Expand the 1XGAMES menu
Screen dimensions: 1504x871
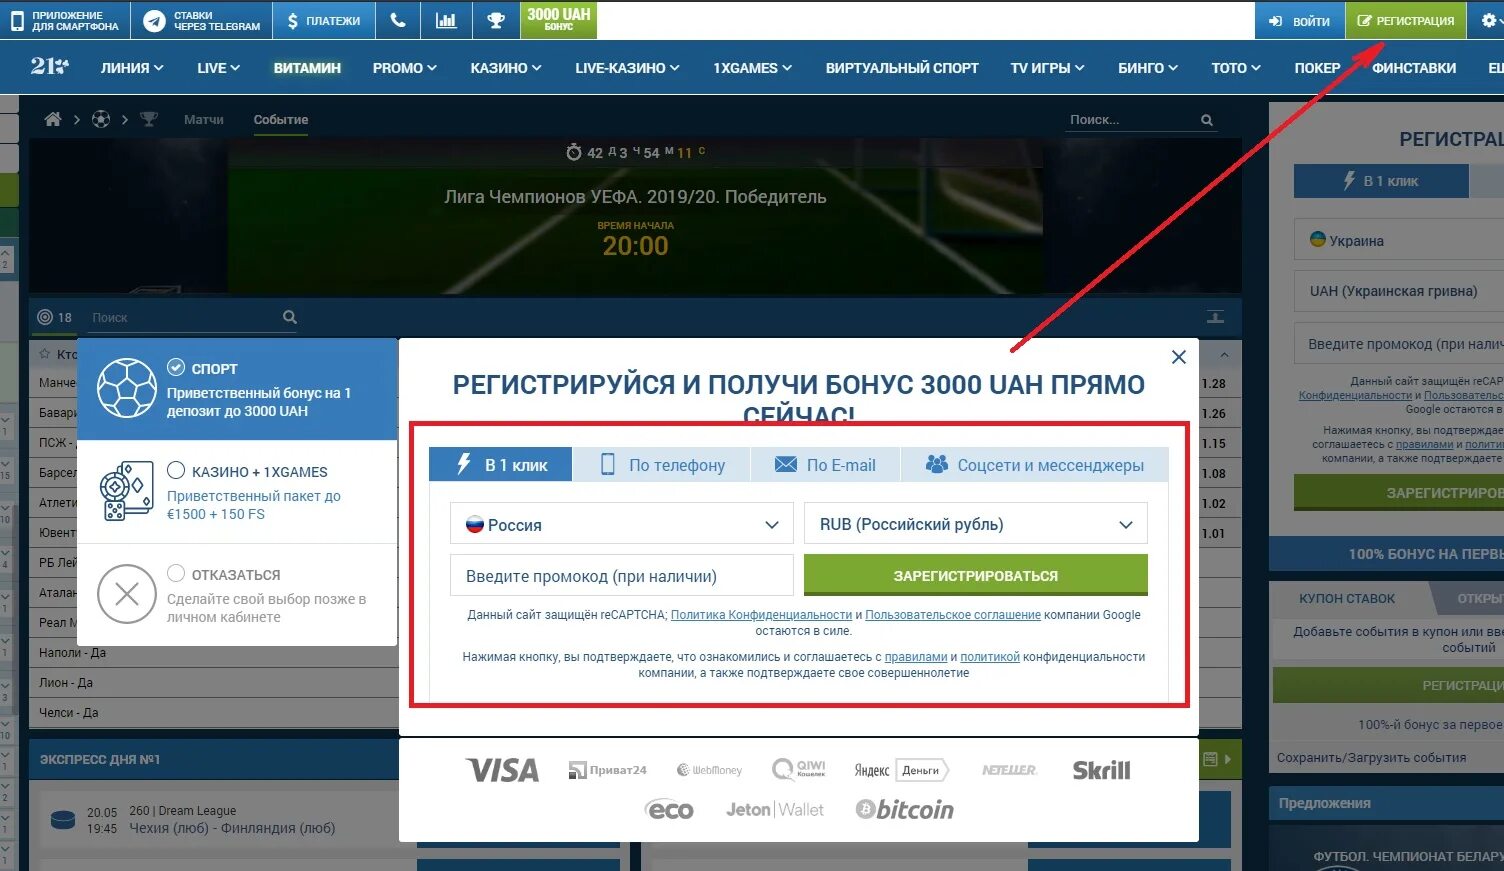click(x=752, y=68)
